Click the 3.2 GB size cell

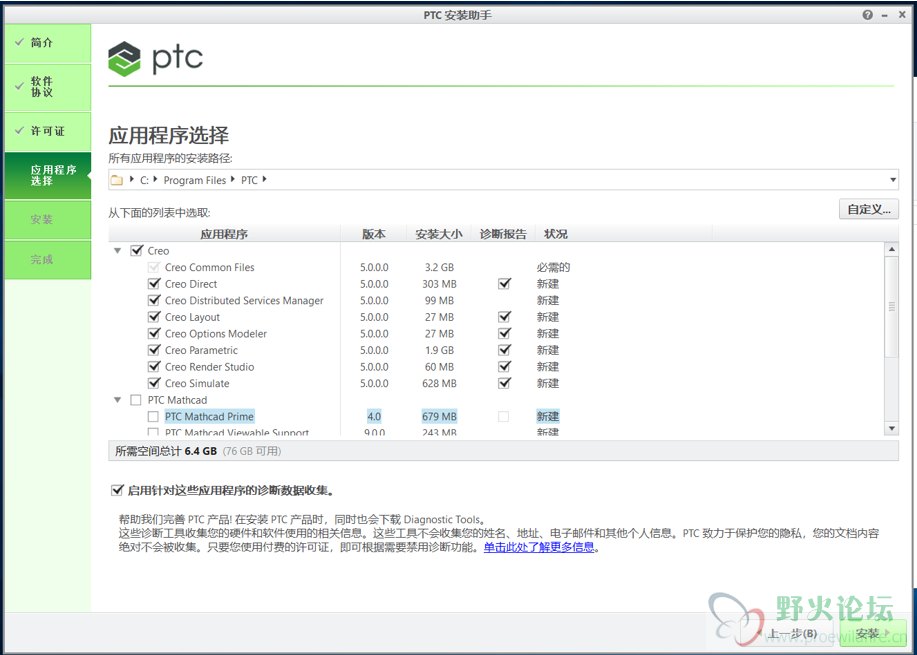click(x=439, y=267)
